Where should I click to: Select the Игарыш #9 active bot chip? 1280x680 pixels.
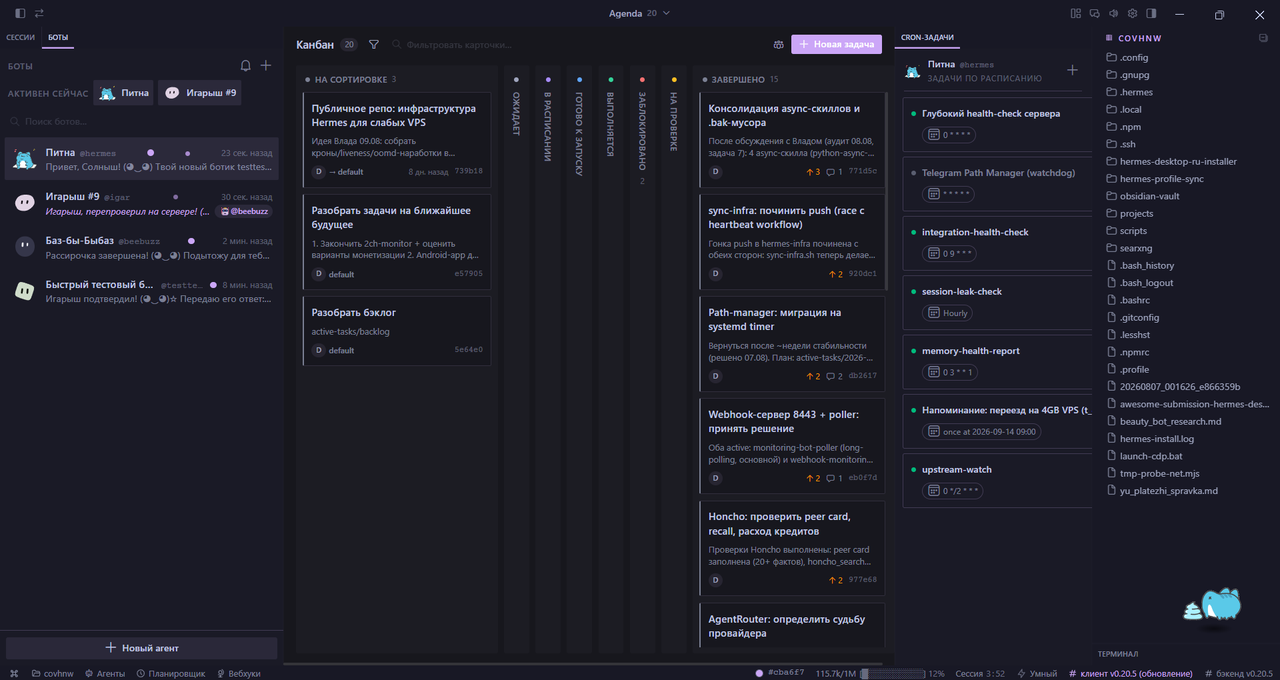(x=200, y=93)
